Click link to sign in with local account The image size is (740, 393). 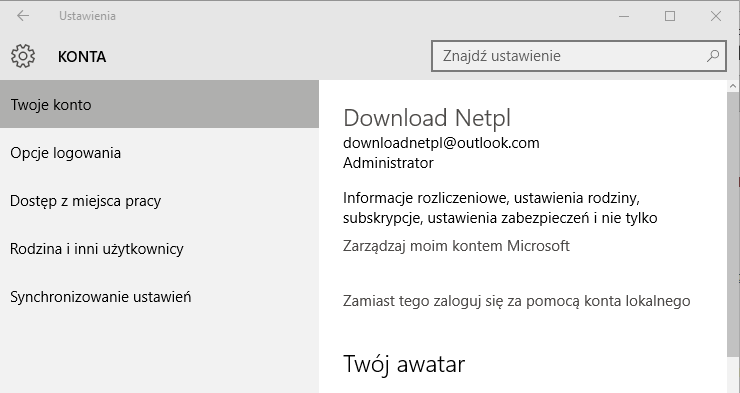point(517,301)
